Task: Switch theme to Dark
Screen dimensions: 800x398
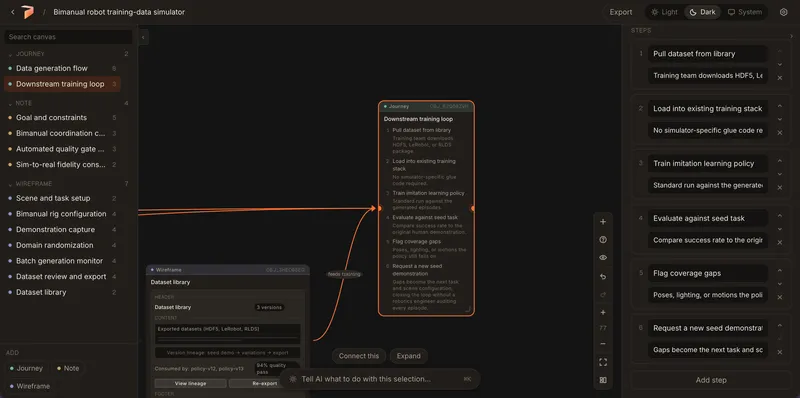Action: point(703,12)
